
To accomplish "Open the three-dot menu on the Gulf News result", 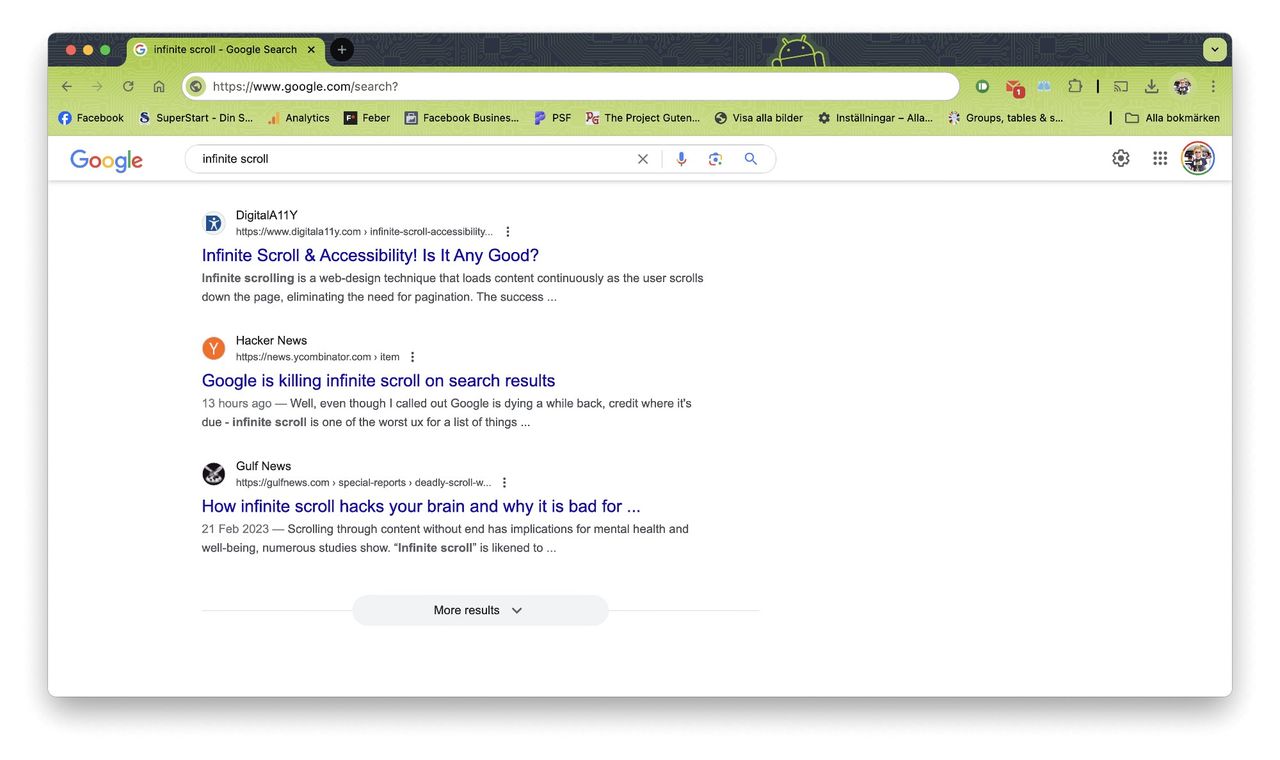I will pyautogui.click(x=504, y=482).
